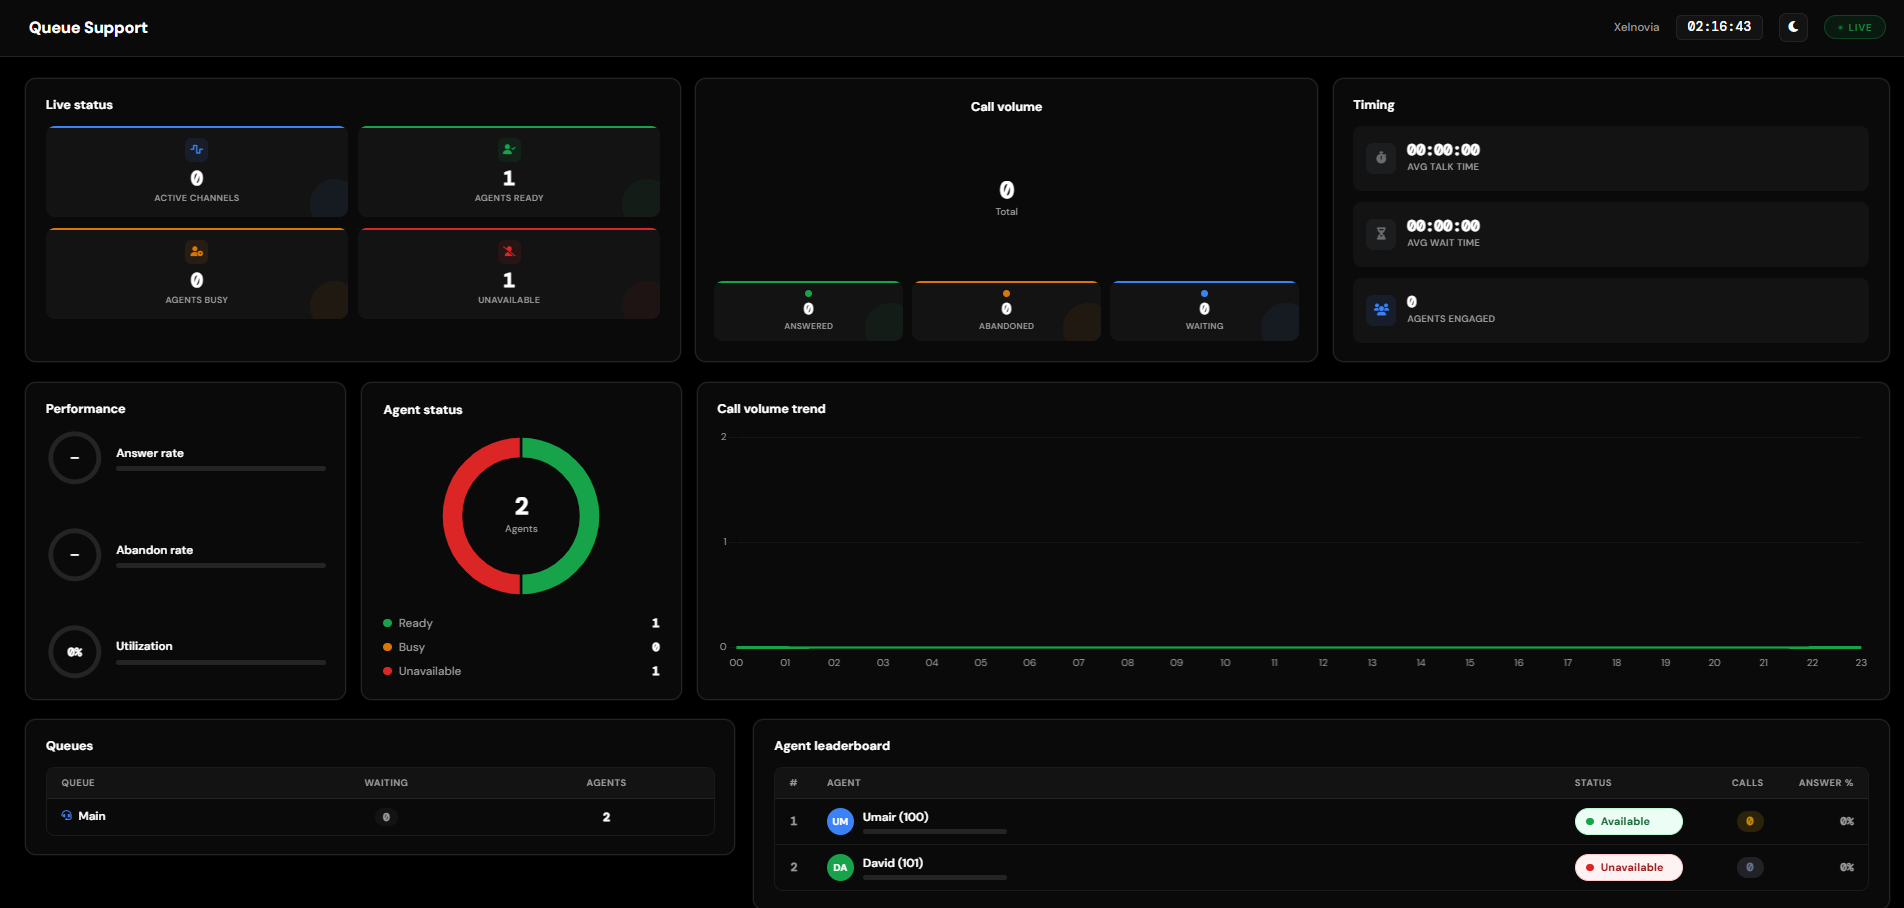This screenshot has width=1904, height=908.
Task: Click the Abandon rate circular gauge
Action: (x=75, y=555)
